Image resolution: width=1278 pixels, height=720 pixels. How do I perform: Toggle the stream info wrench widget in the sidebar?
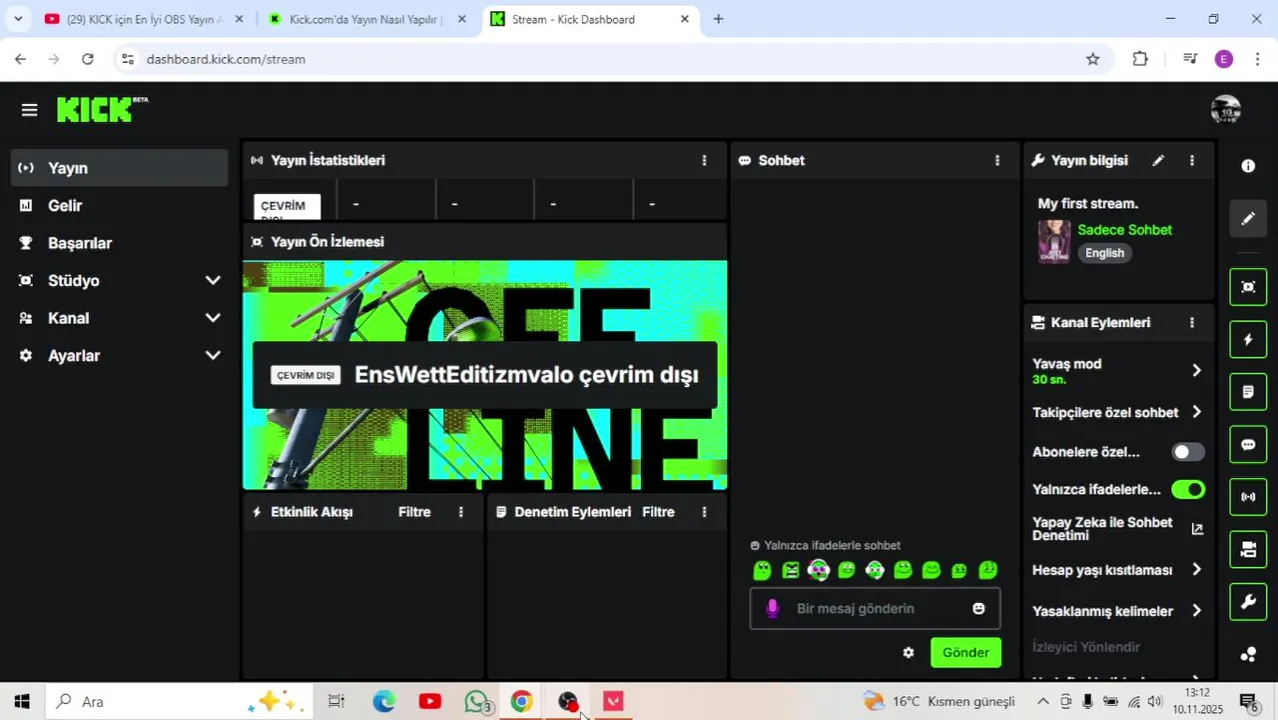pos(1248,602)
